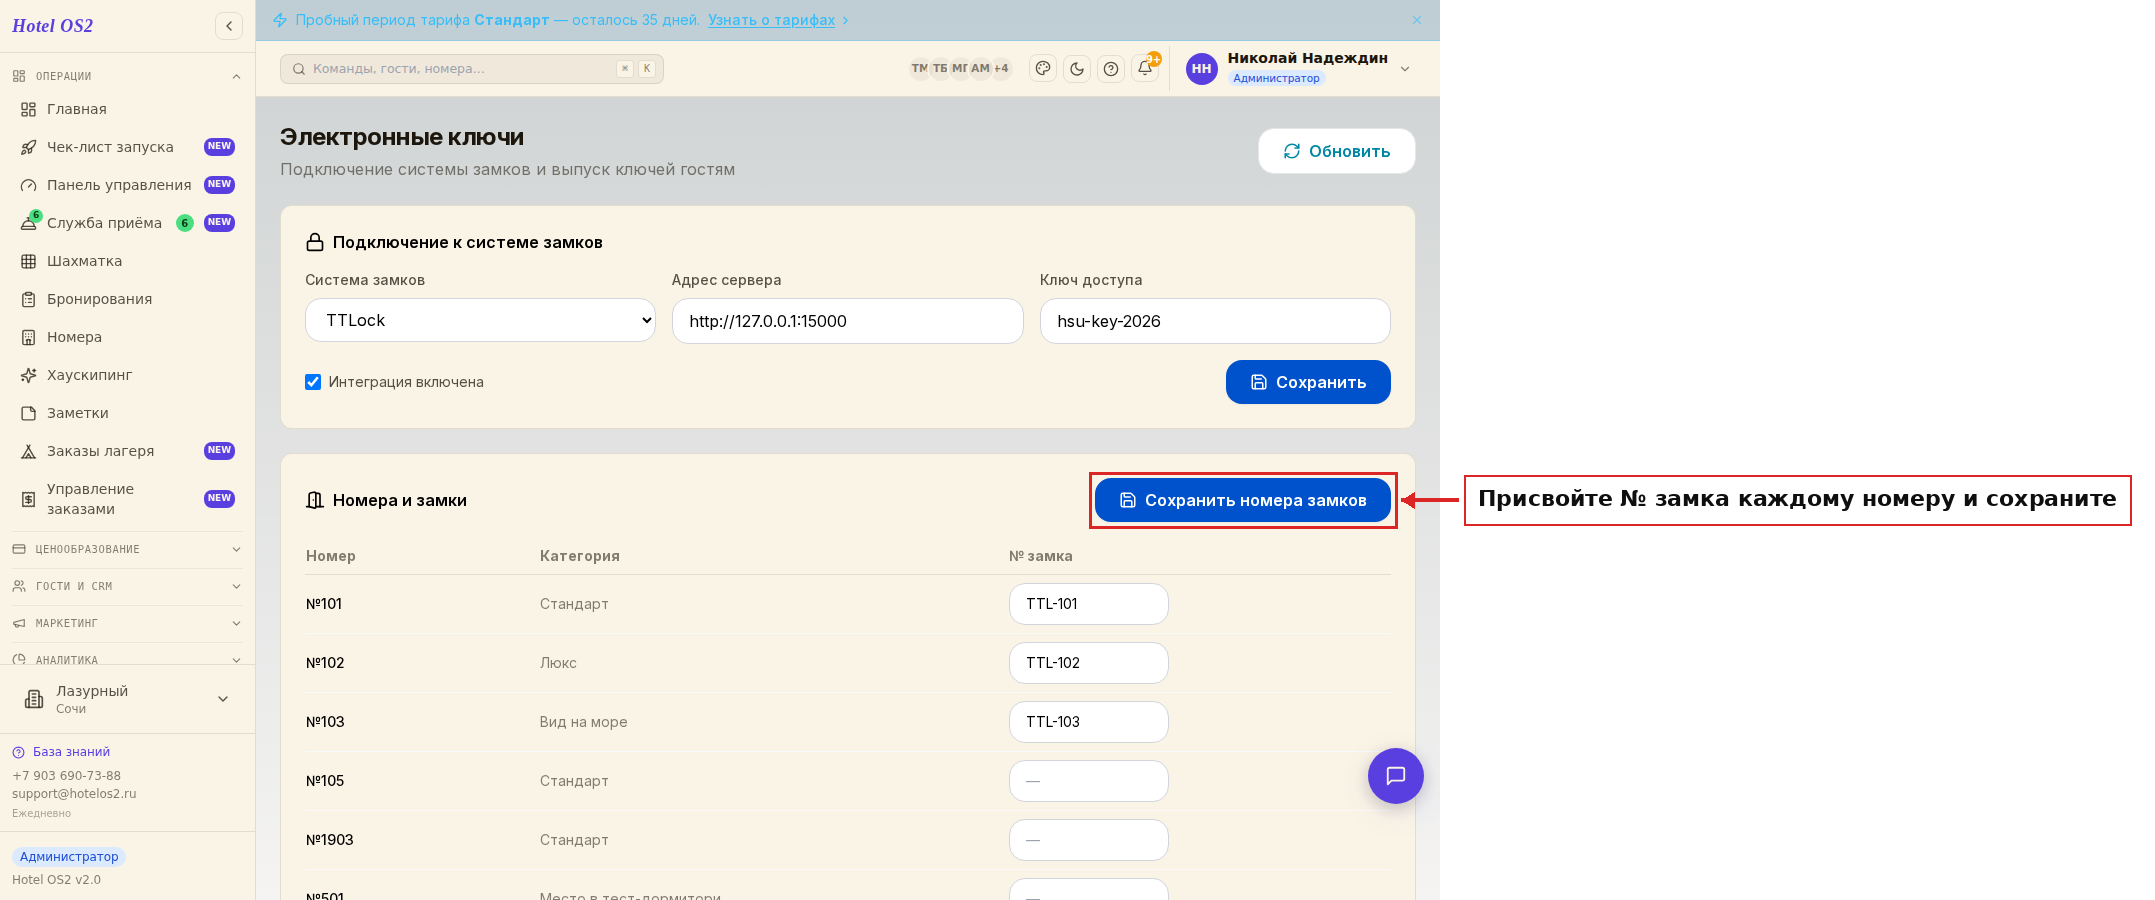Viewport: 2155px width, 900px height.
Task: Click the empty lock field for №105
Action: (1089, 781)
